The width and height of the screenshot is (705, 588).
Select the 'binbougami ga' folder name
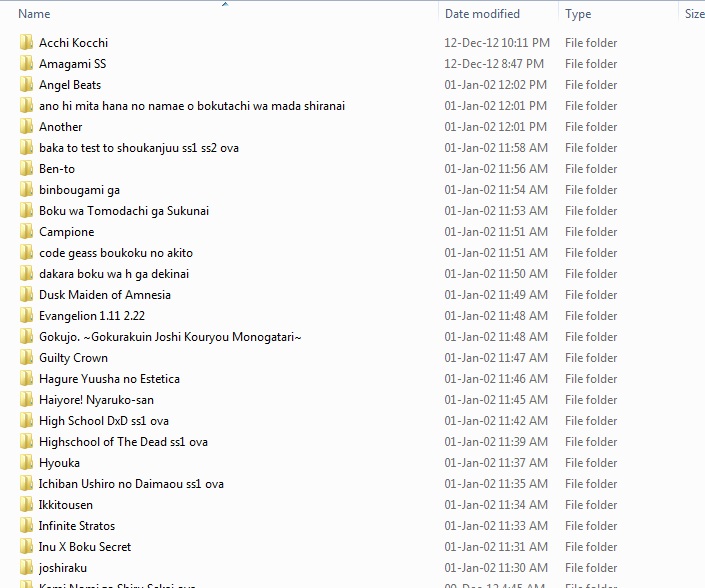tap(80, 190)
